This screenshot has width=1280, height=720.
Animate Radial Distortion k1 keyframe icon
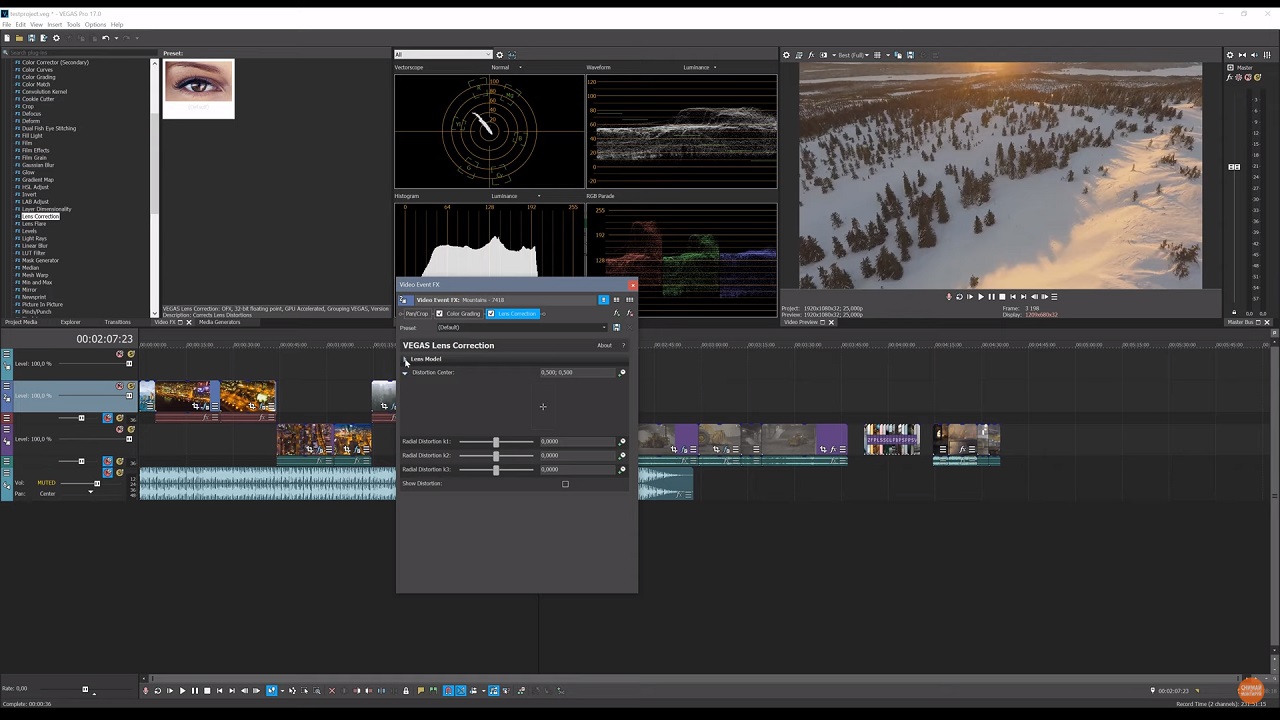pyautogui.click(x=622, y=442)
